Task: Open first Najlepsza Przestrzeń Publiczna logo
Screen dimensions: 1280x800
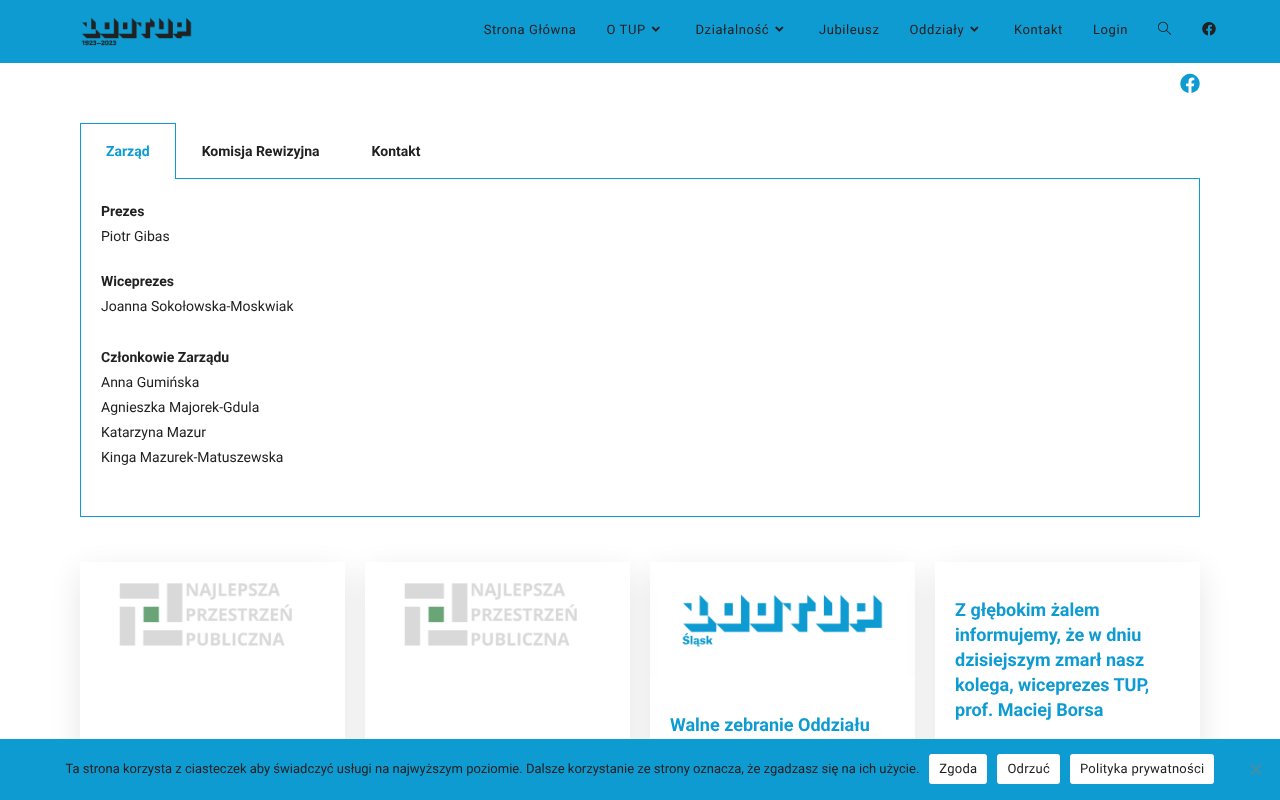Action: [x=205, y=614]
